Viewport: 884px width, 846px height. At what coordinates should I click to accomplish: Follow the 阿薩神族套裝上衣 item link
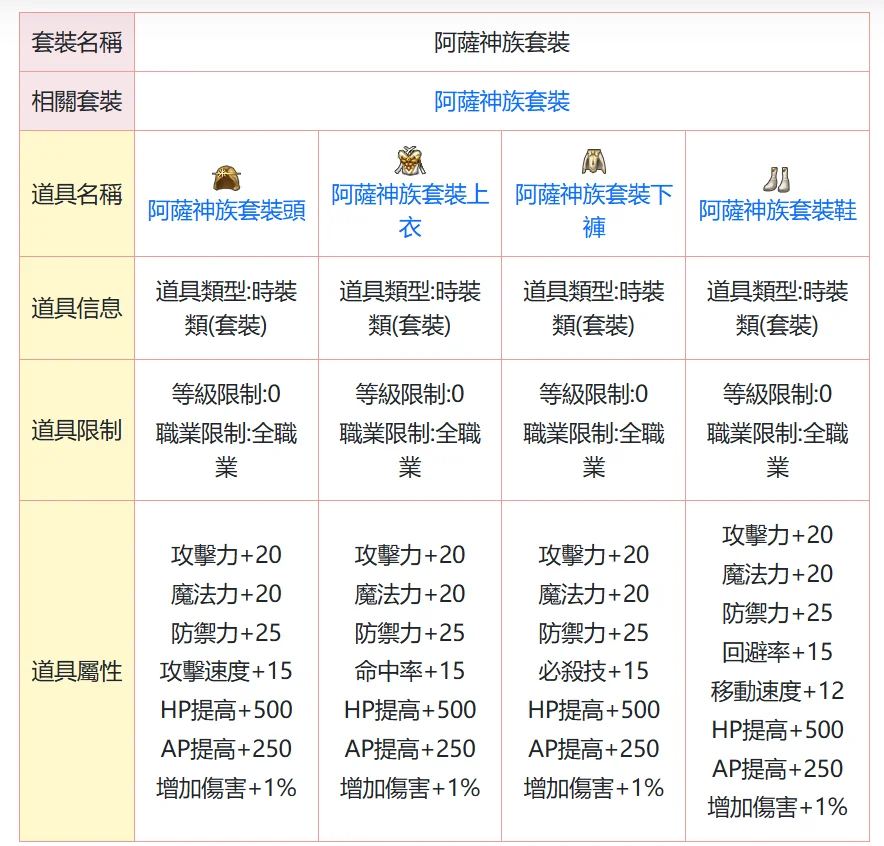point(410,210)
